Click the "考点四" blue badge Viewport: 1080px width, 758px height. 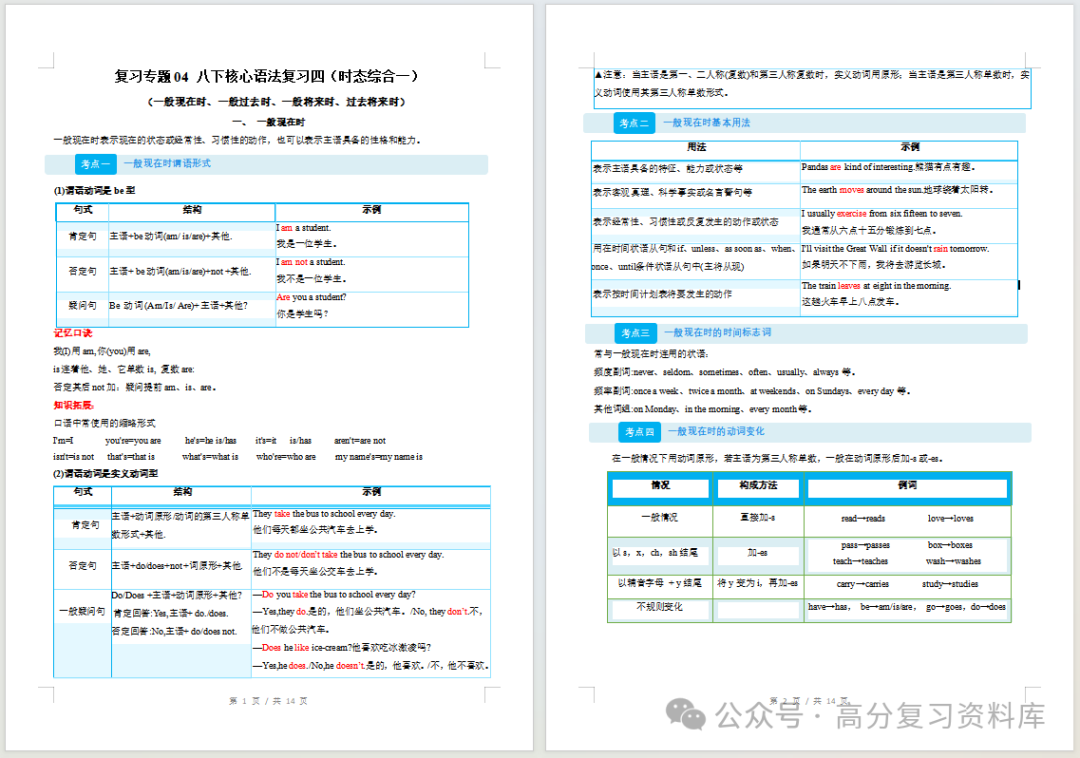pos(639,432)
